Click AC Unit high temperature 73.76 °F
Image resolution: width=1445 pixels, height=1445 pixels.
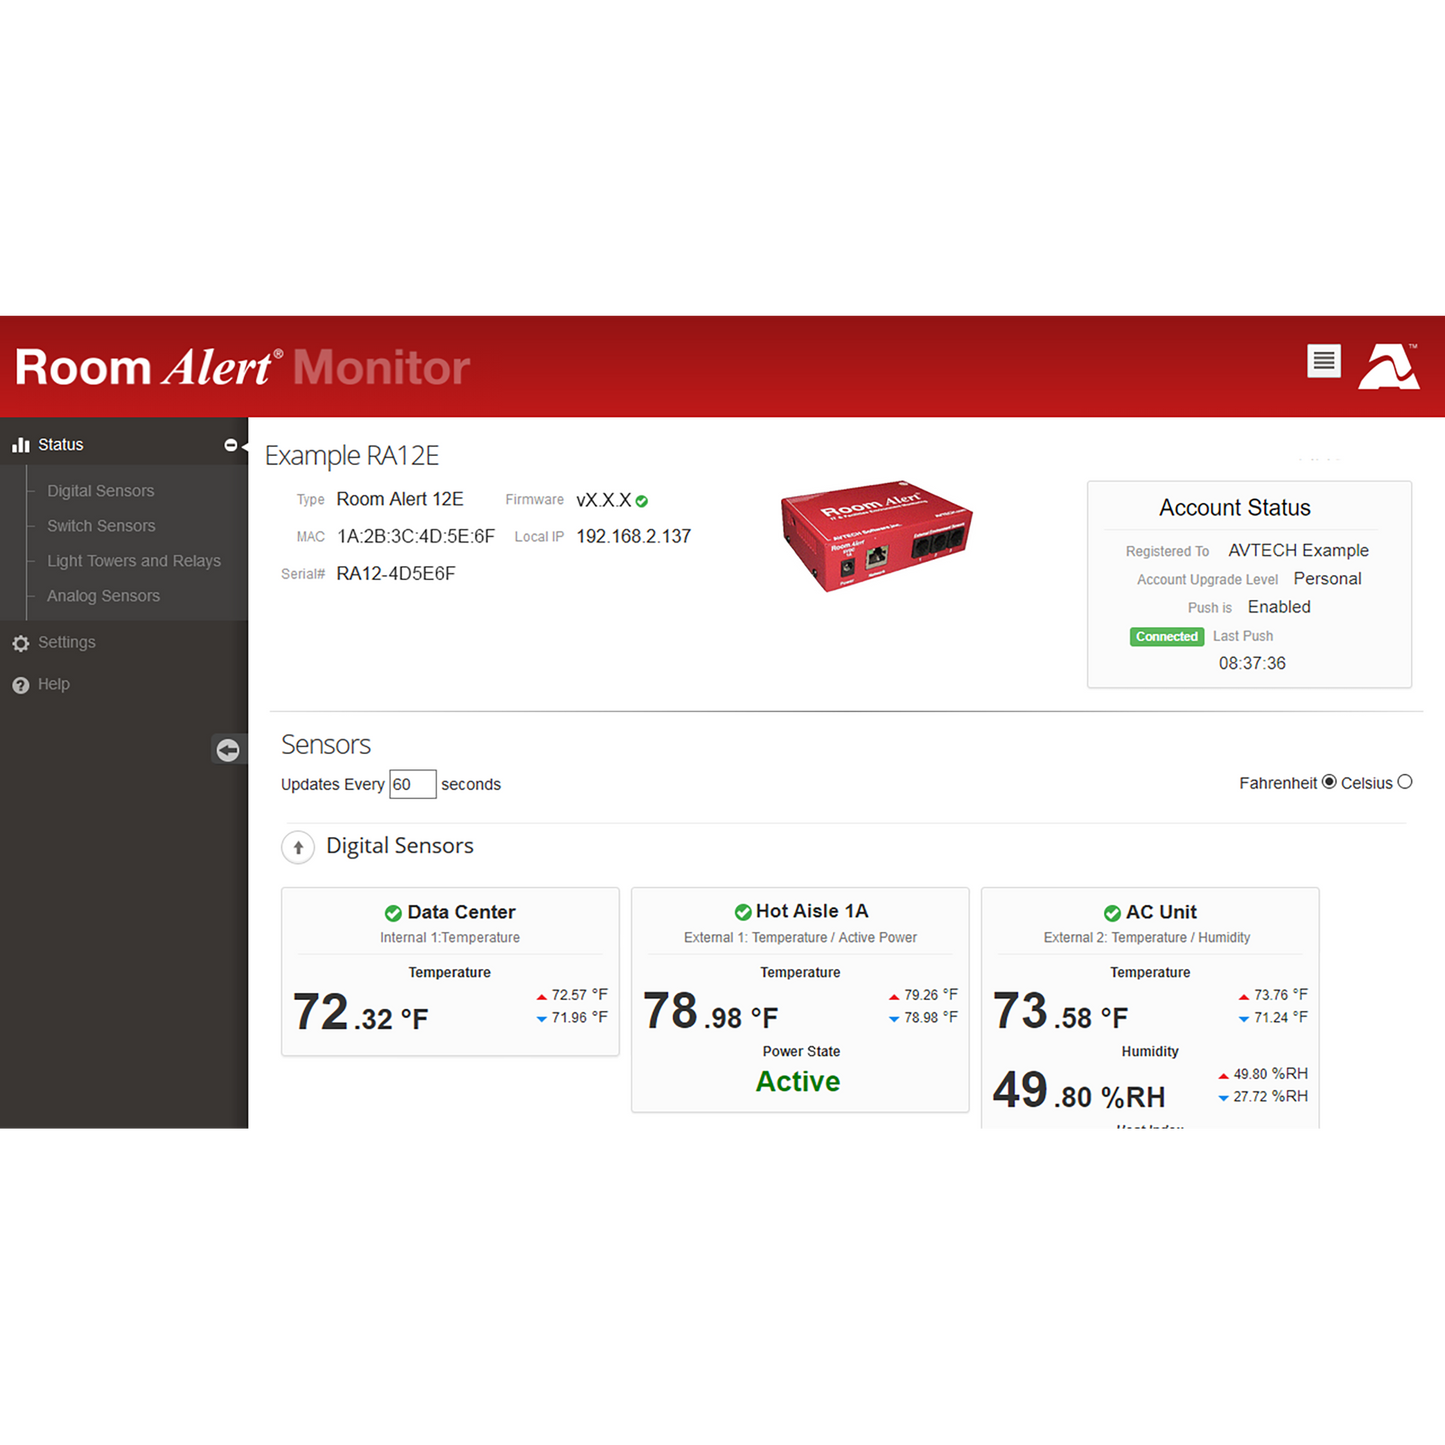1280,995
